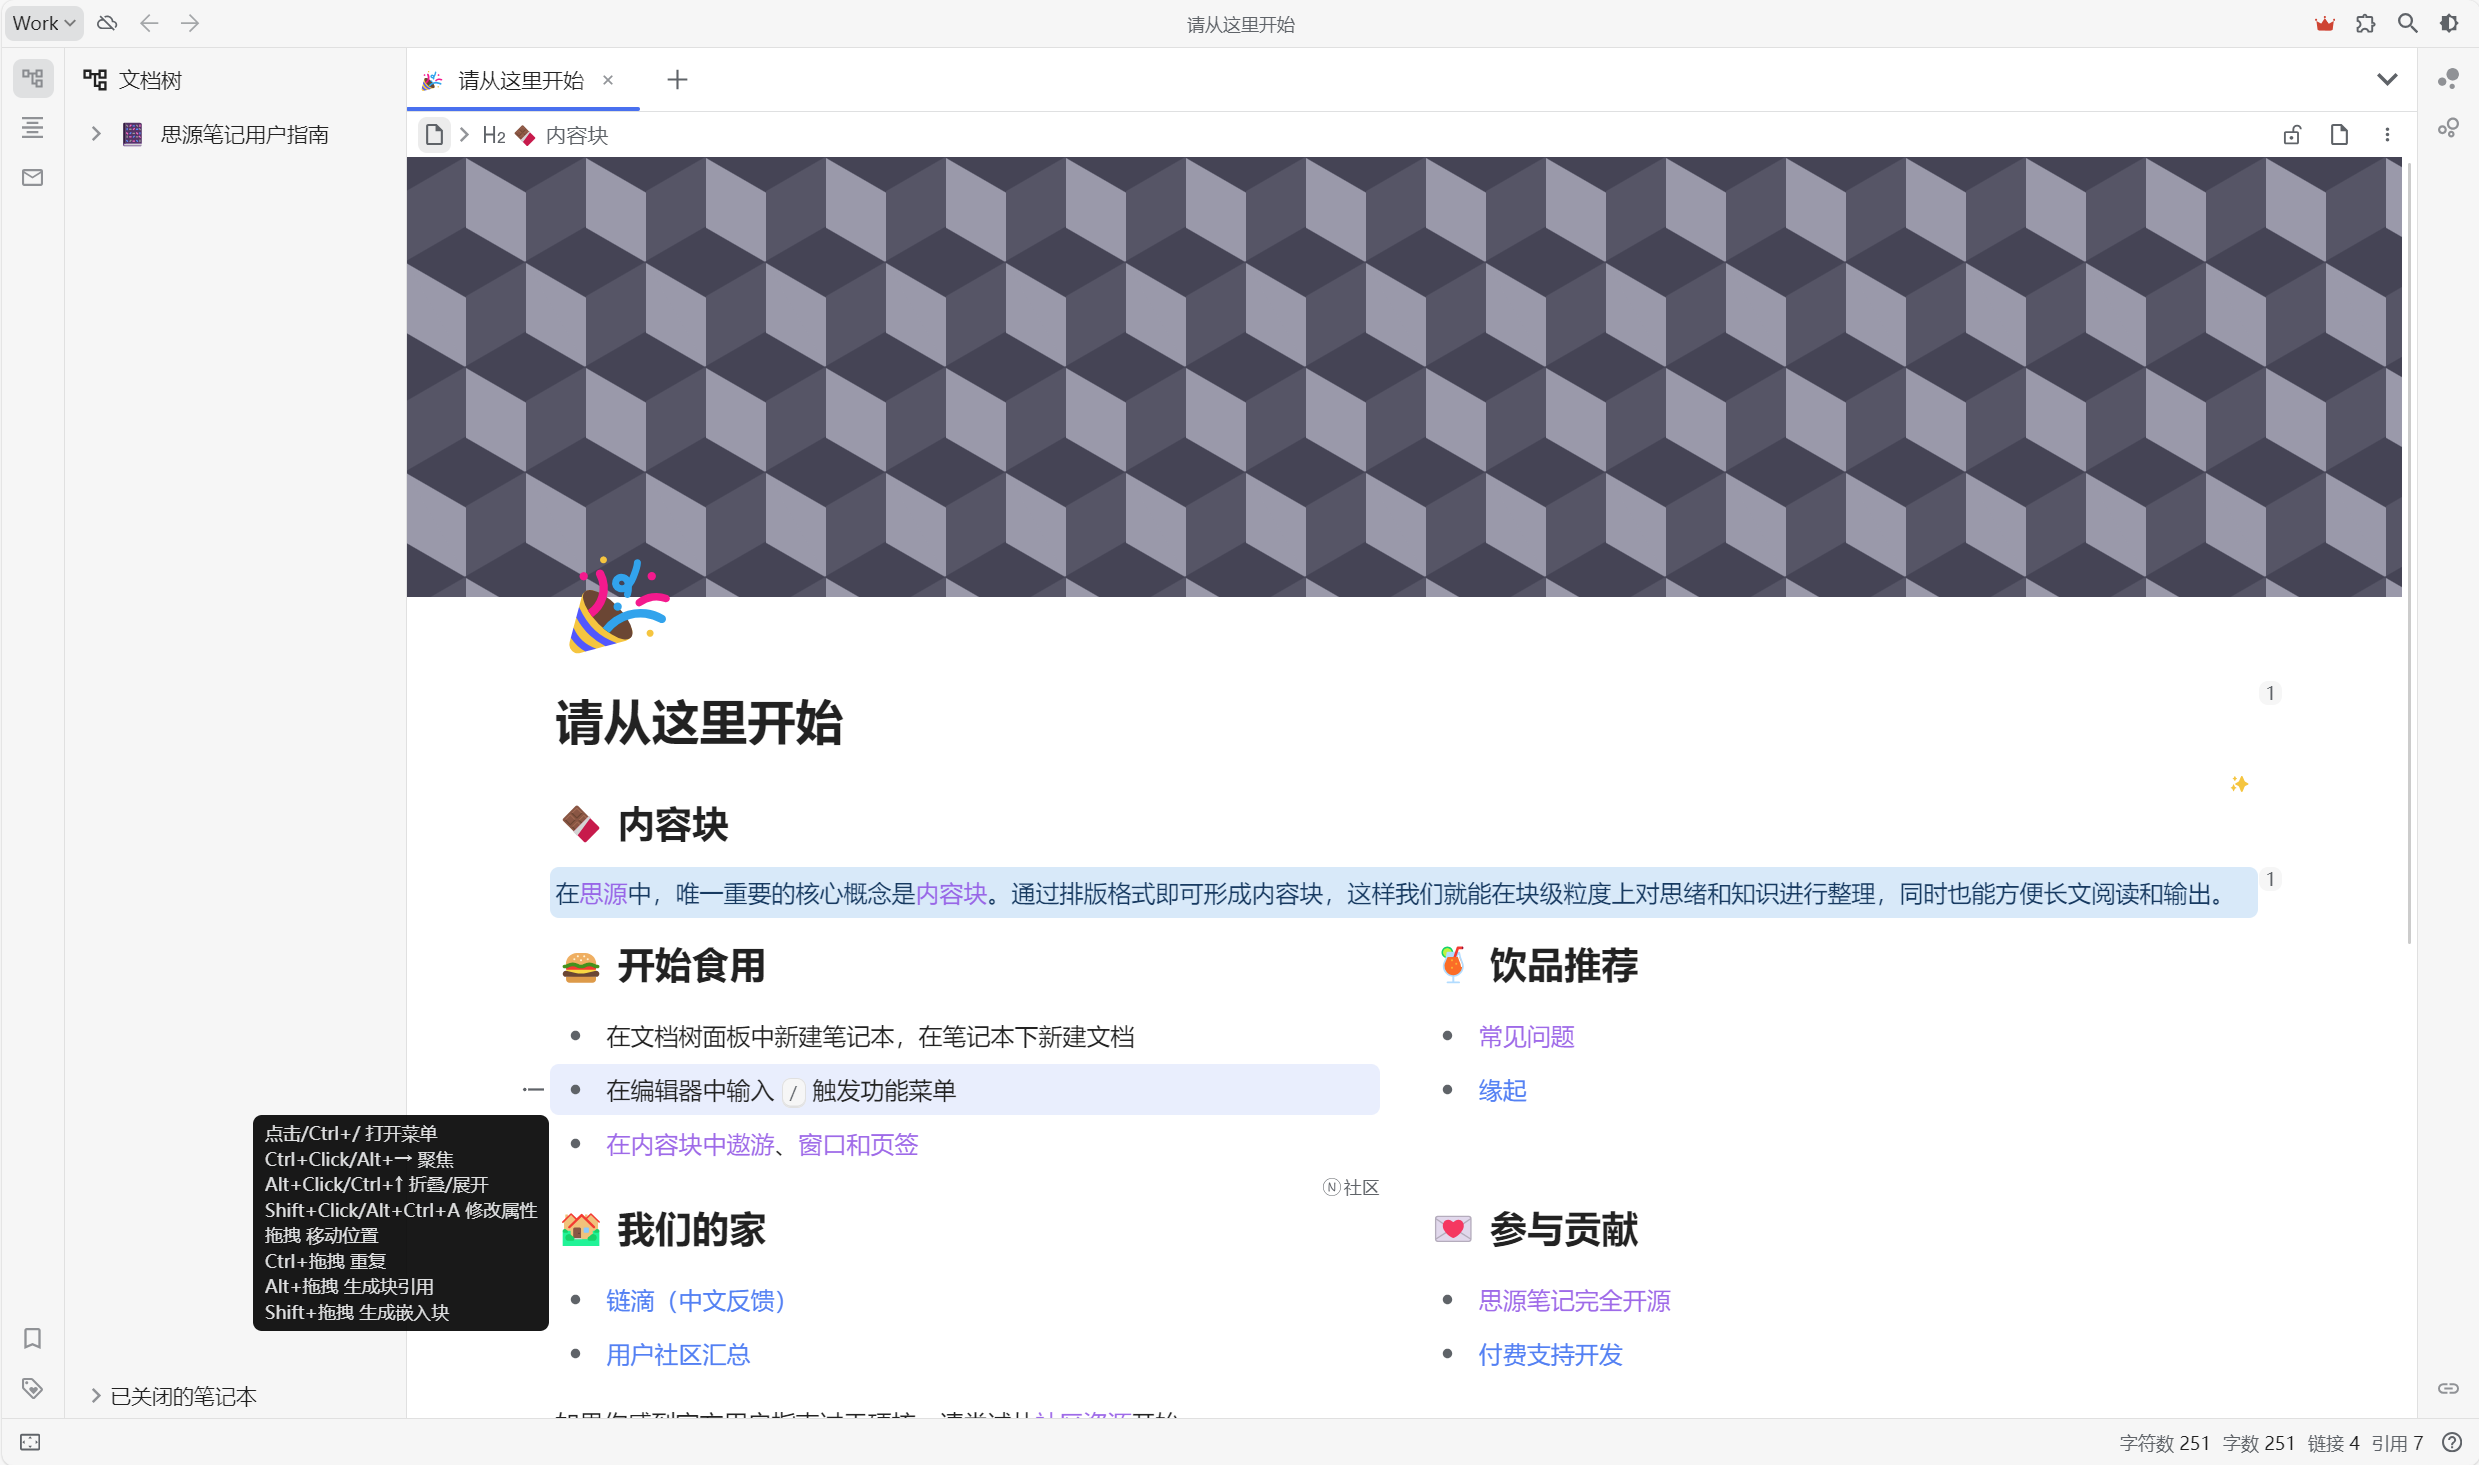
Task: Toggle the dock visibility icon in status bar
Action: (30, 1442)
